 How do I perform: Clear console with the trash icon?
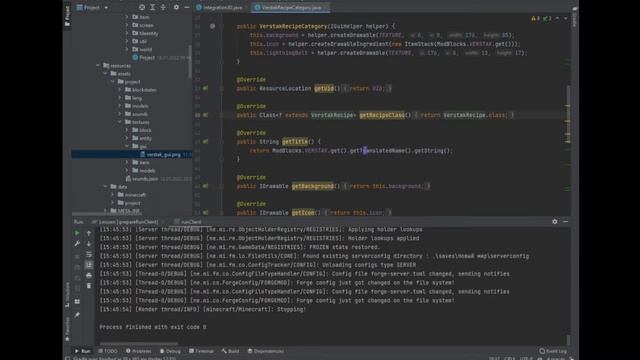tap(89, 286)
